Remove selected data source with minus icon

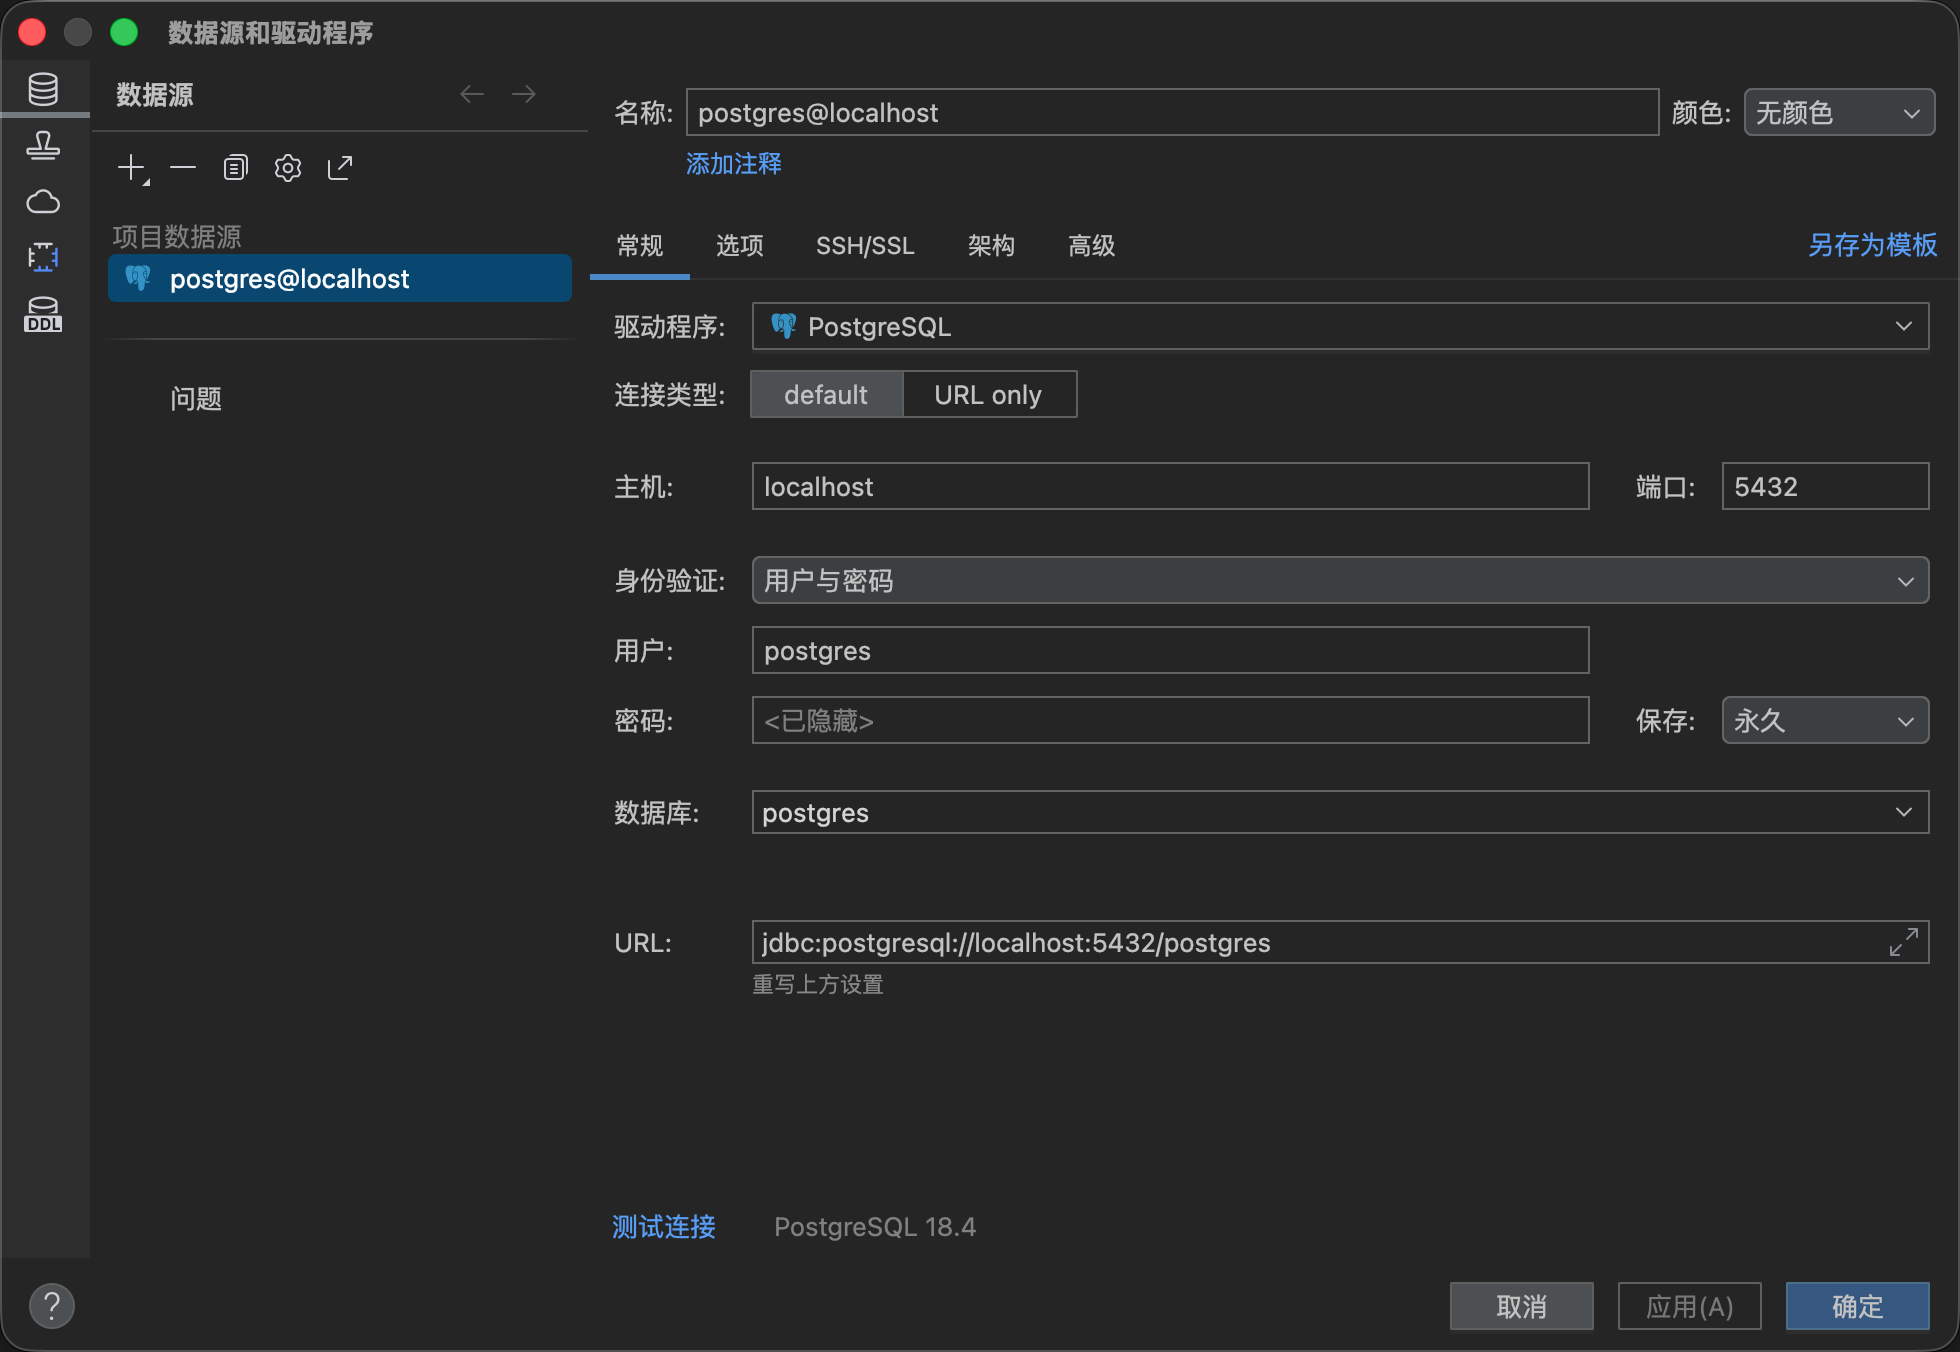pos(183,168)
